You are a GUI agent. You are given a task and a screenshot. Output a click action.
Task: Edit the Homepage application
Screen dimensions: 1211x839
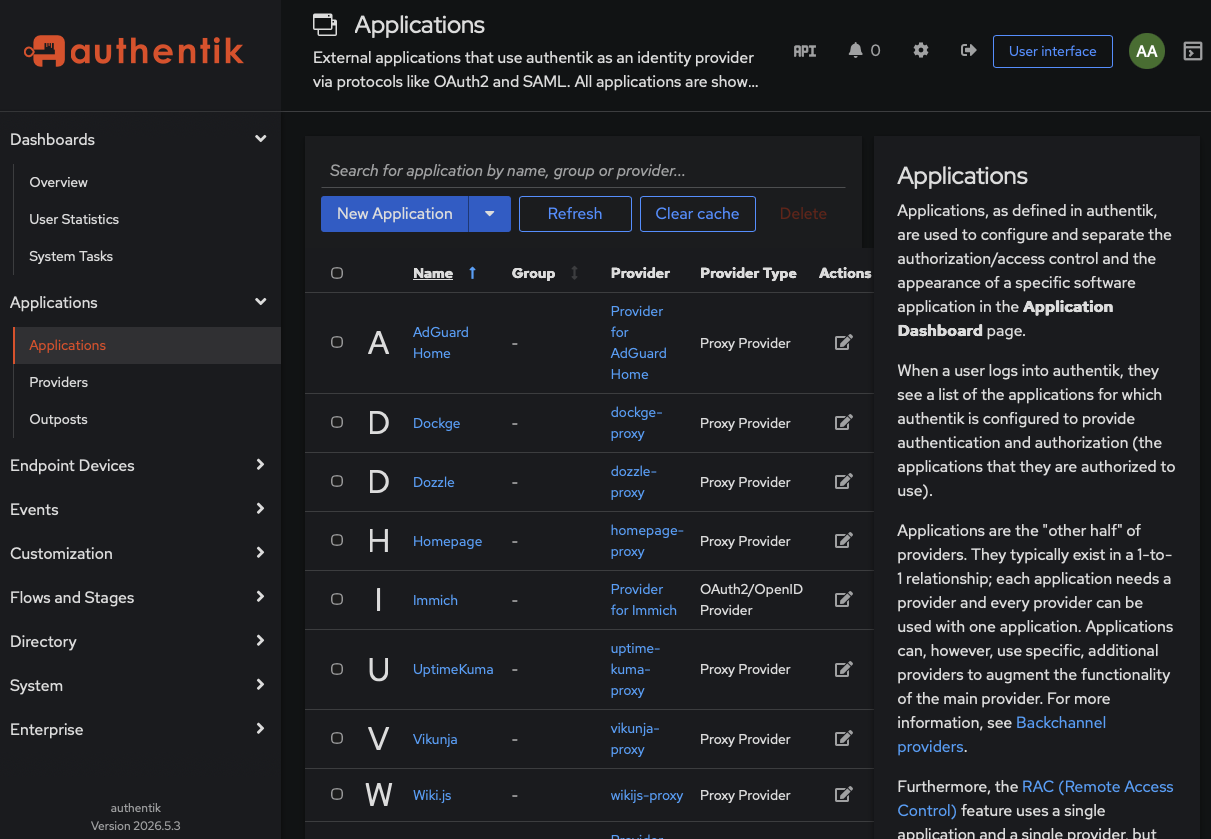[844, 541]
